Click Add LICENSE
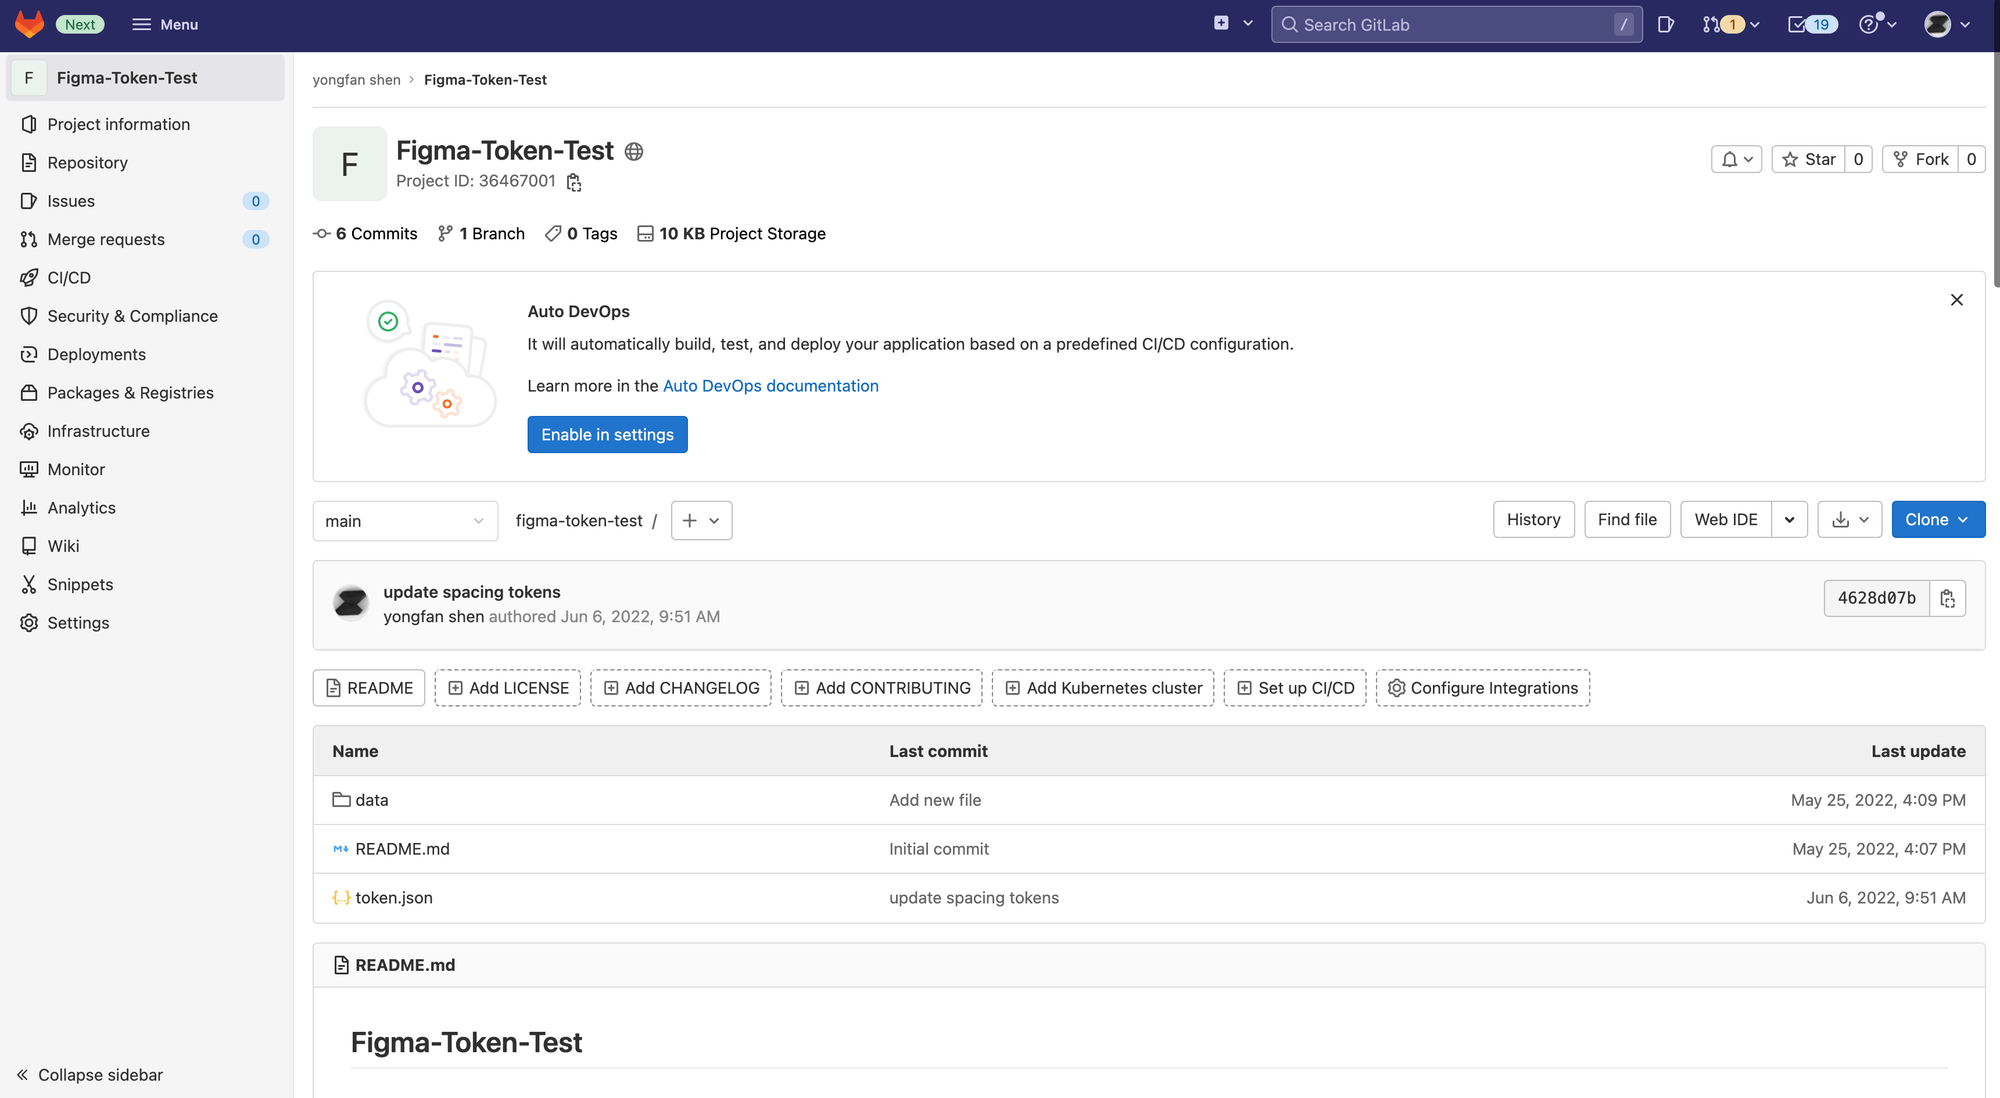Screen dimensions: 2000x1098 coord(507,688)
